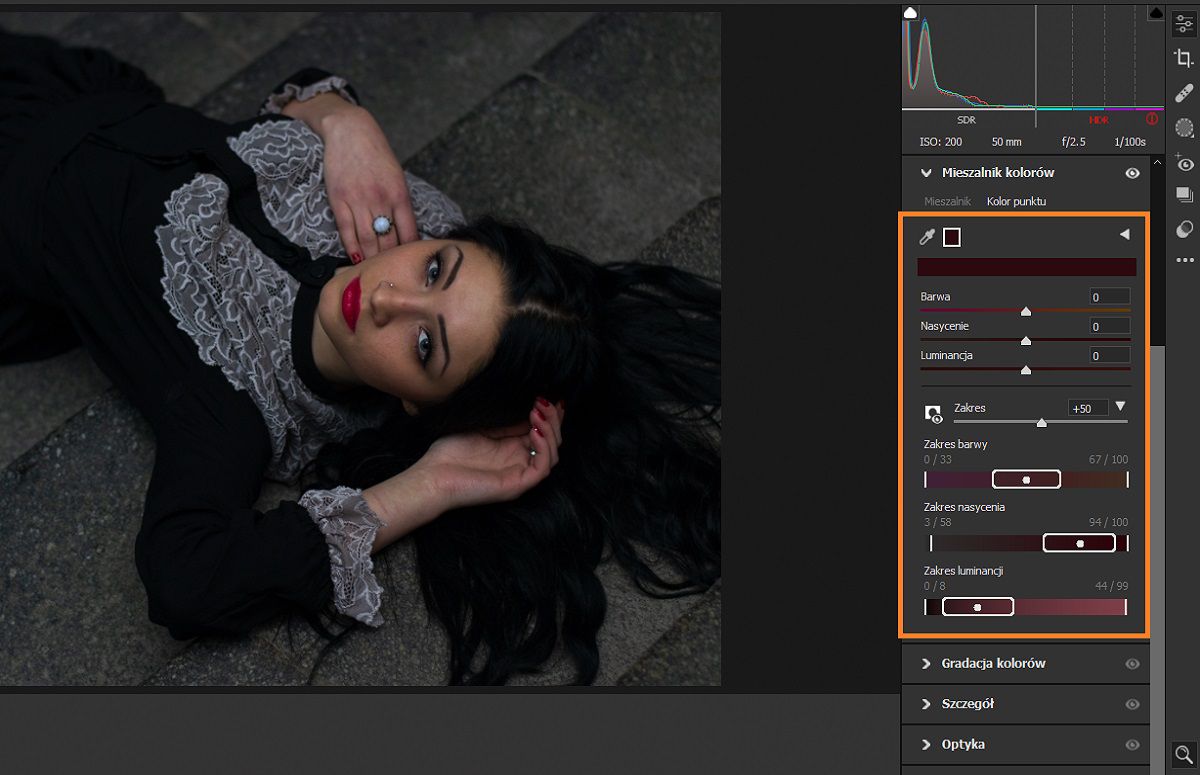The width and height of the screenshot is (1200, 775).
Task: Switch to the Kolor punktu tab
Action: click(1016, 201)
